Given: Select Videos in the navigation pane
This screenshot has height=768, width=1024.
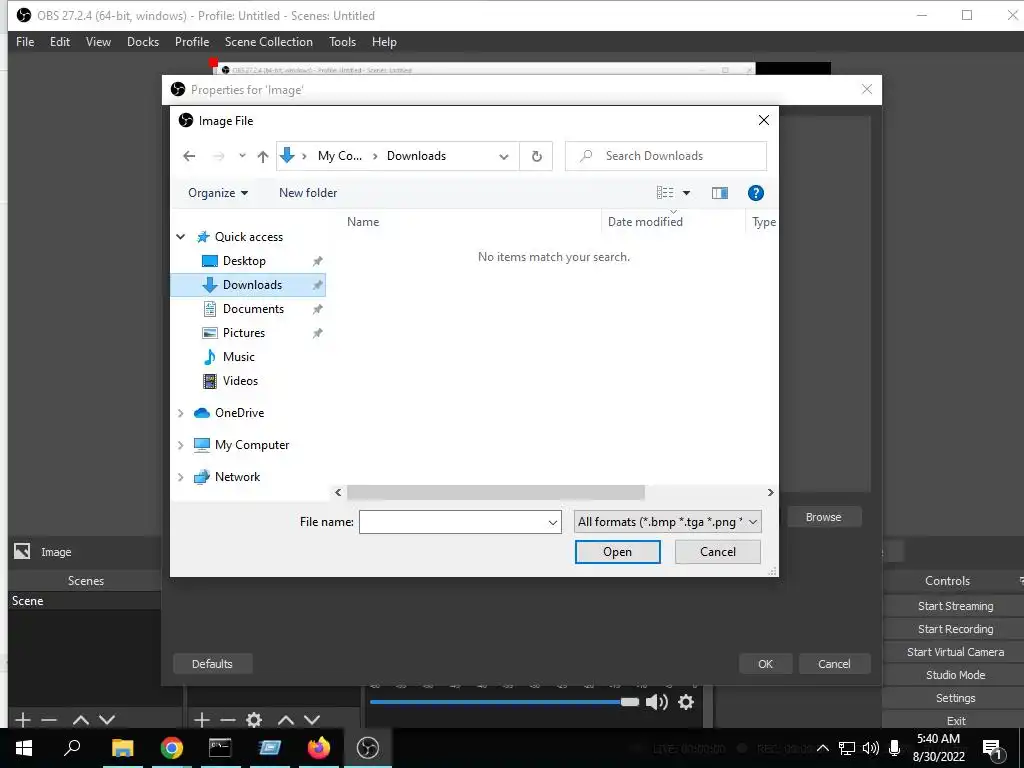Looking at the screenshot, I should [x=240, y=381].
